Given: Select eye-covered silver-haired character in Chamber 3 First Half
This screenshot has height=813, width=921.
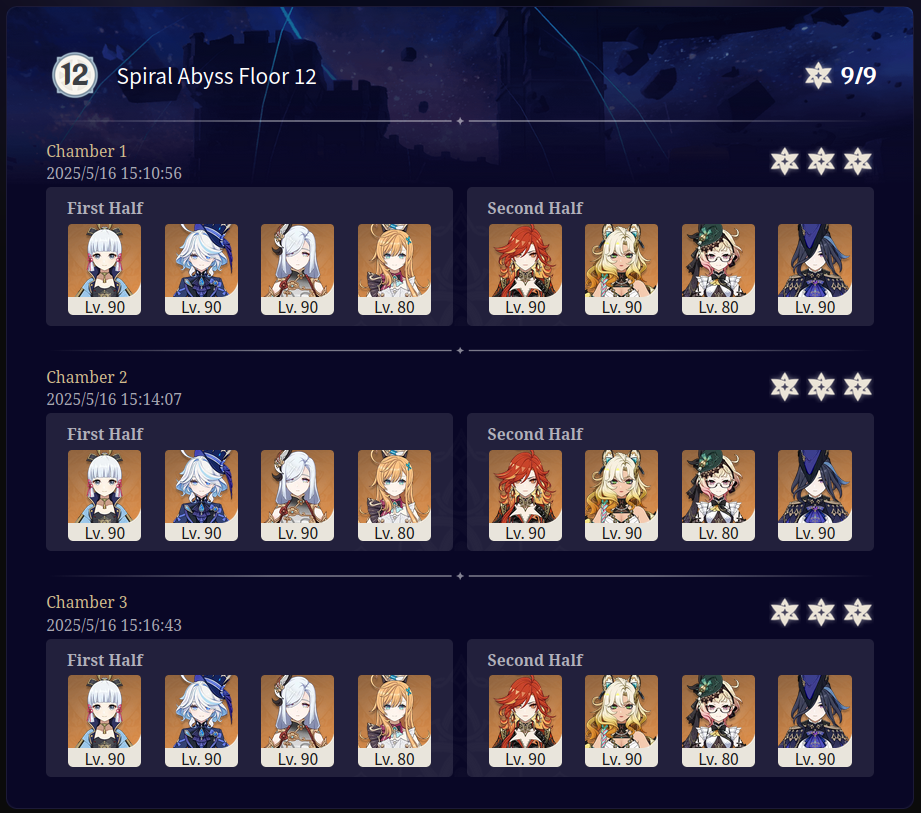Looking at the screenshot, I should 297,721.
